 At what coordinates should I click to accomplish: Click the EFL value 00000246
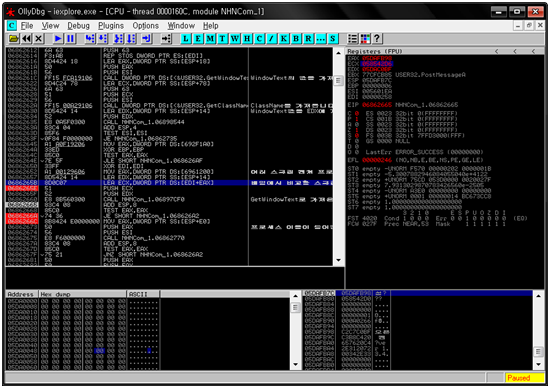coord(377,160)
